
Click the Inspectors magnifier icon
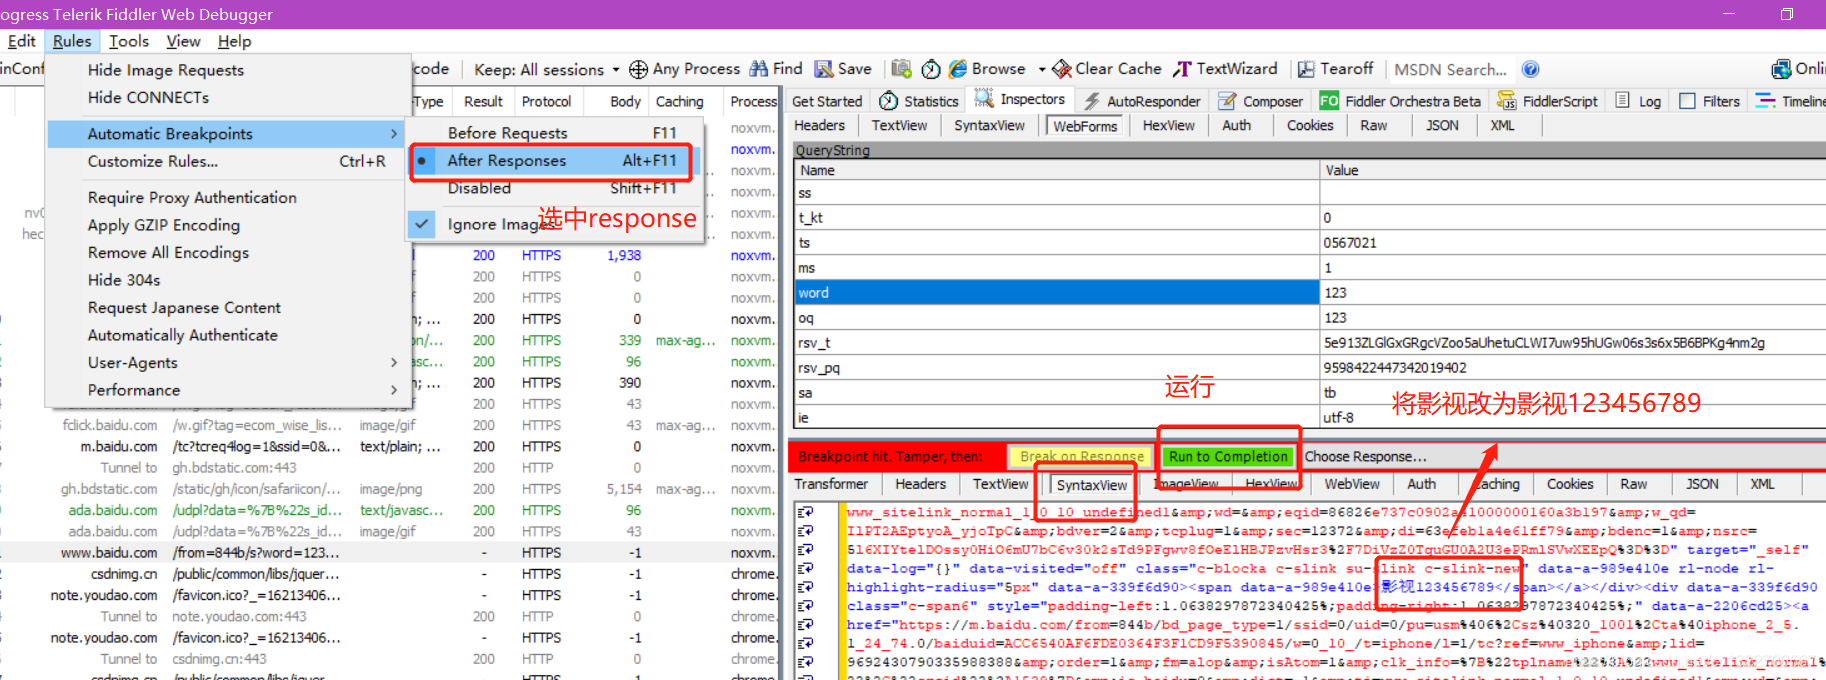click(x=984, y=99)
